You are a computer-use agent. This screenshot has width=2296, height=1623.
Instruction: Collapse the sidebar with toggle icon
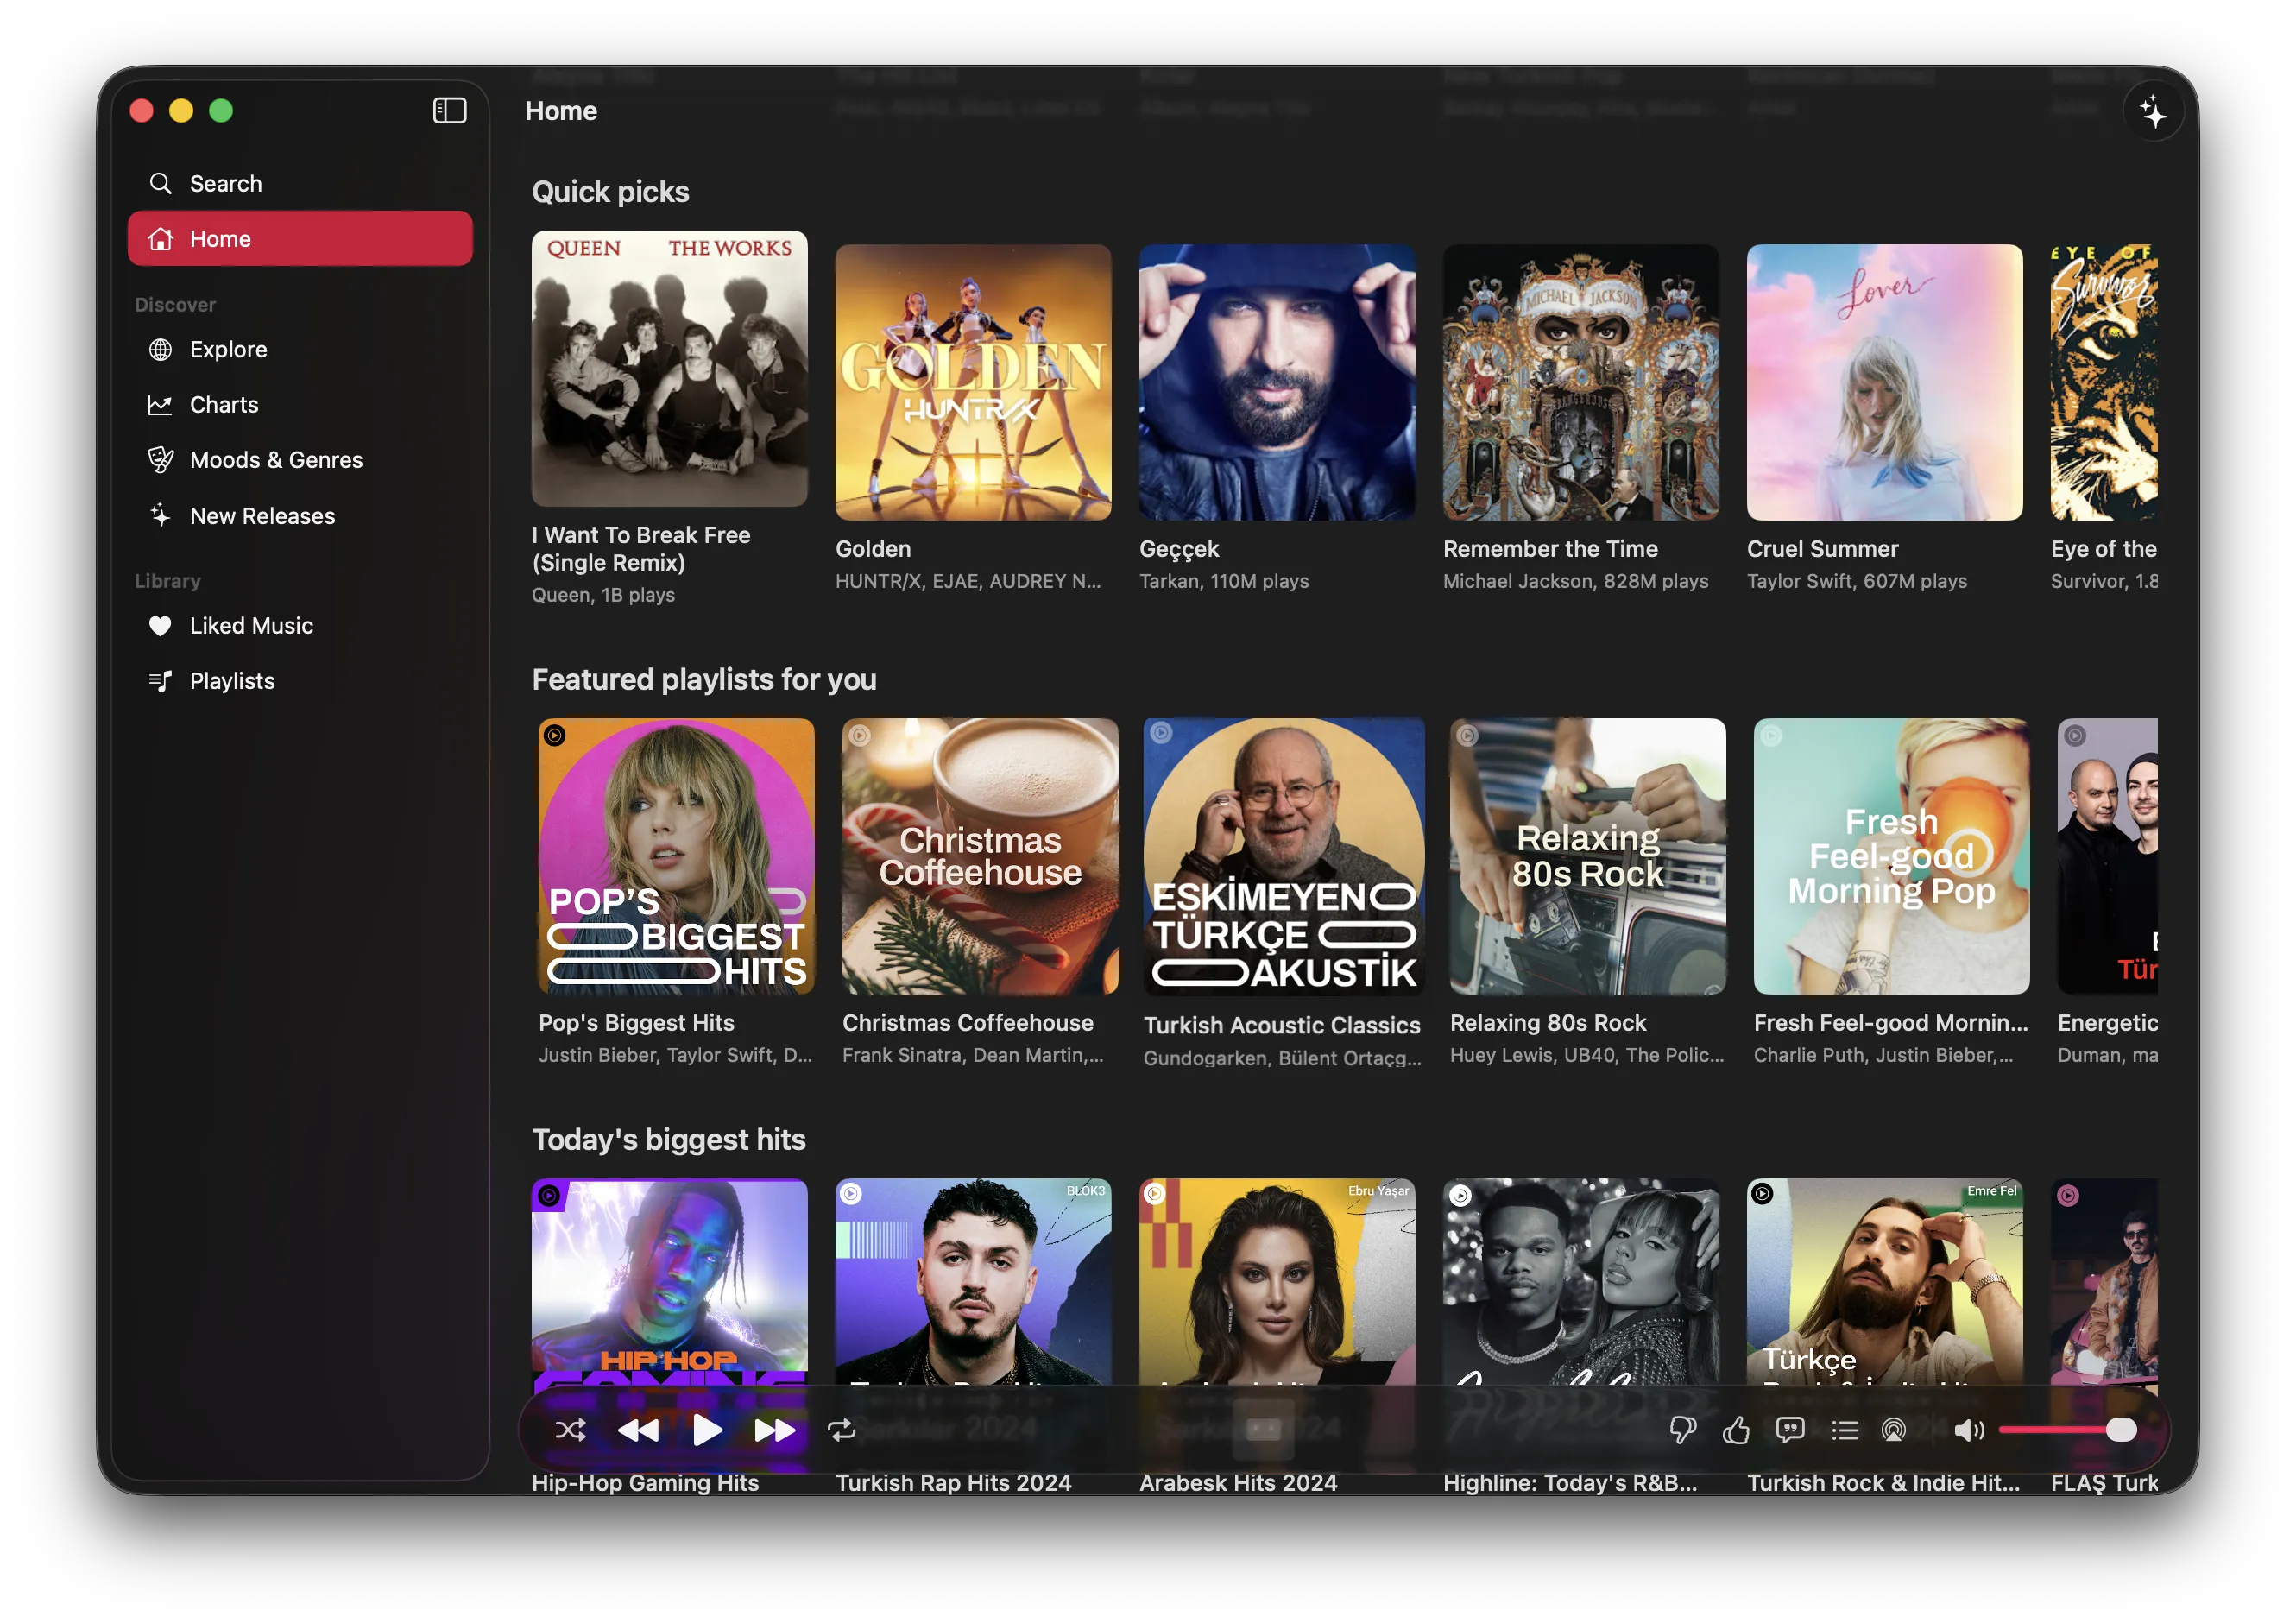(449, 110)
